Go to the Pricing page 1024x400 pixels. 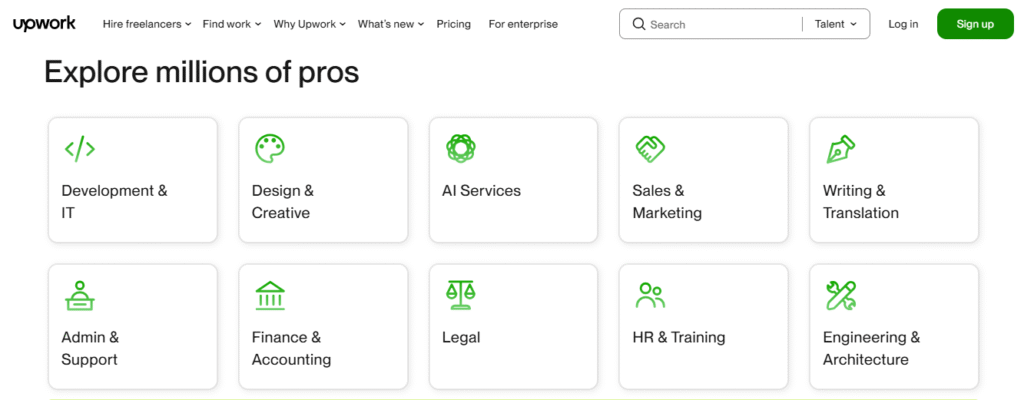coord(454,24)
